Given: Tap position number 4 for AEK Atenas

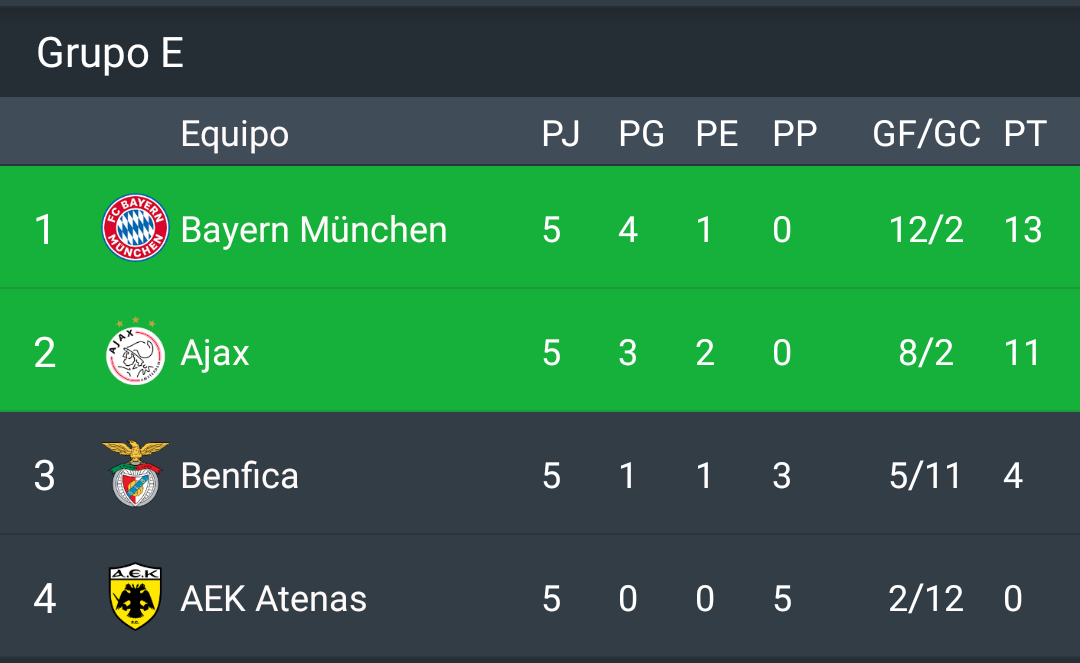Looking at the screenshot, I should pyautogui.click(x=44, y=599).
